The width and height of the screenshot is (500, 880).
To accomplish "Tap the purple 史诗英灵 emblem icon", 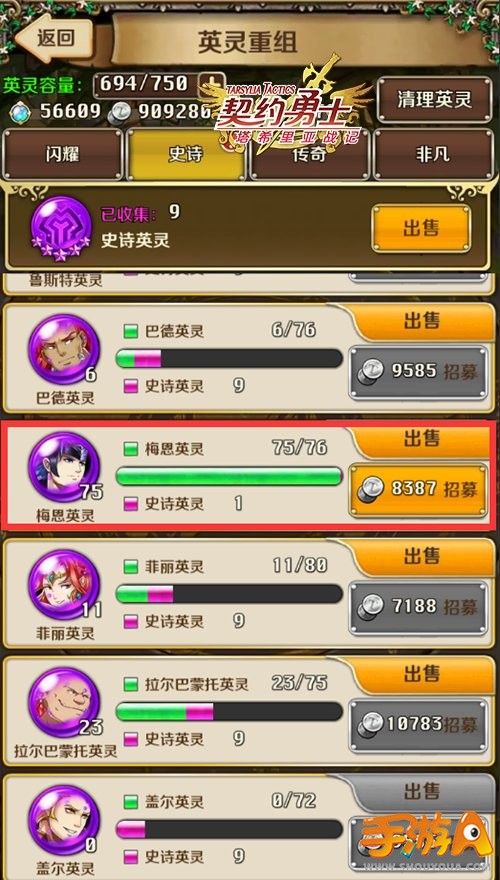I will pos(61,228).
